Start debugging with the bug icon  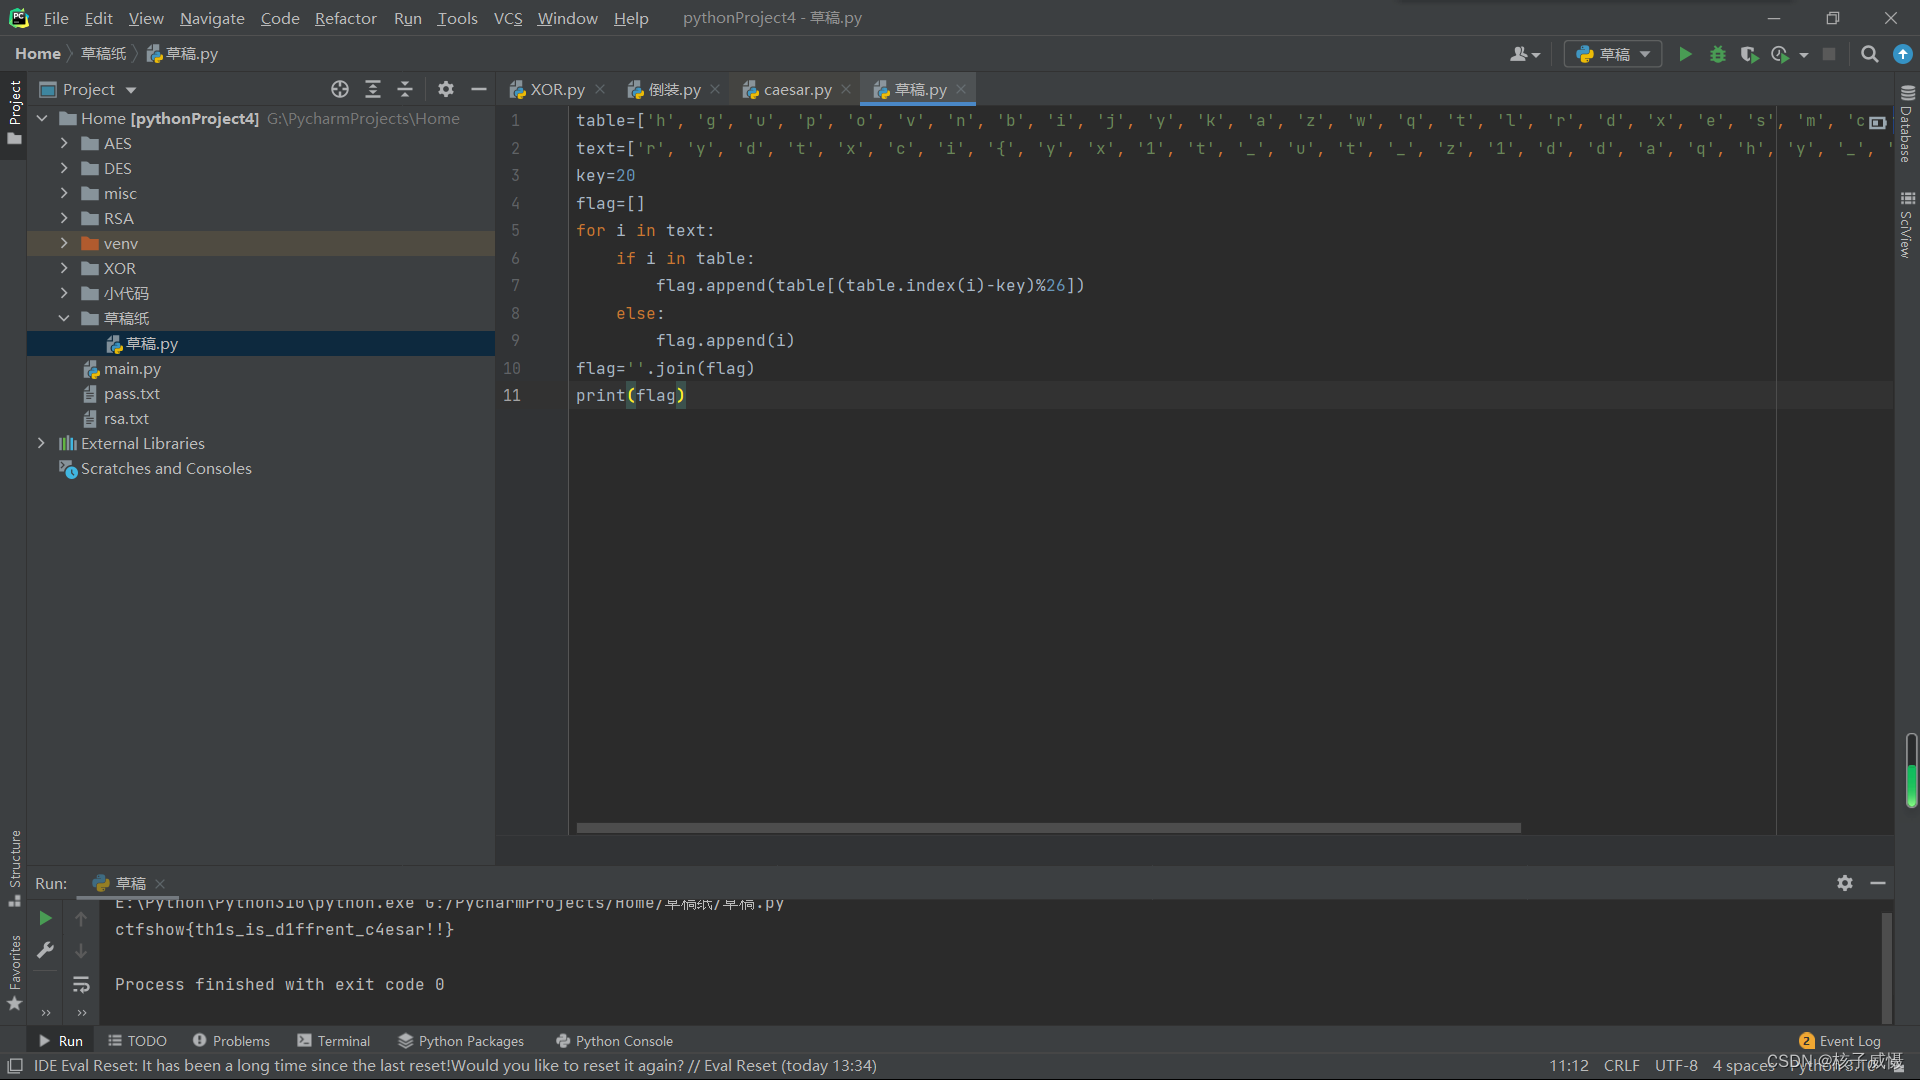point(1717,54)
